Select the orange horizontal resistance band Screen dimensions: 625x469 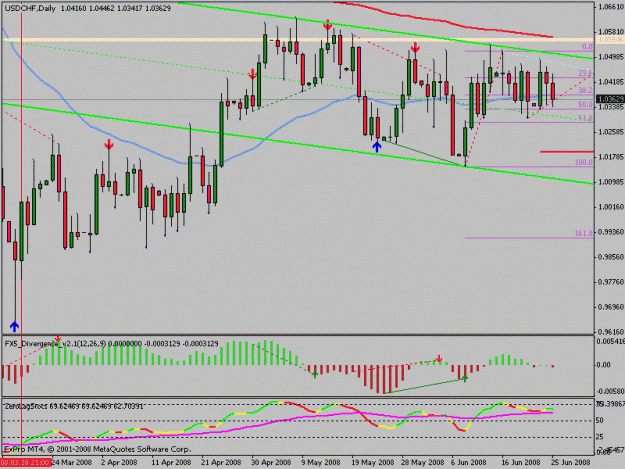click(x=298, y=40)
